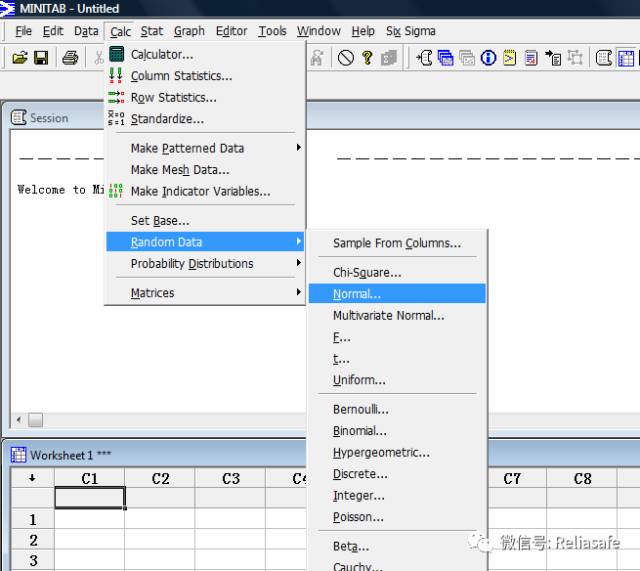Select row 2 header in worksheet

point(33,540)
